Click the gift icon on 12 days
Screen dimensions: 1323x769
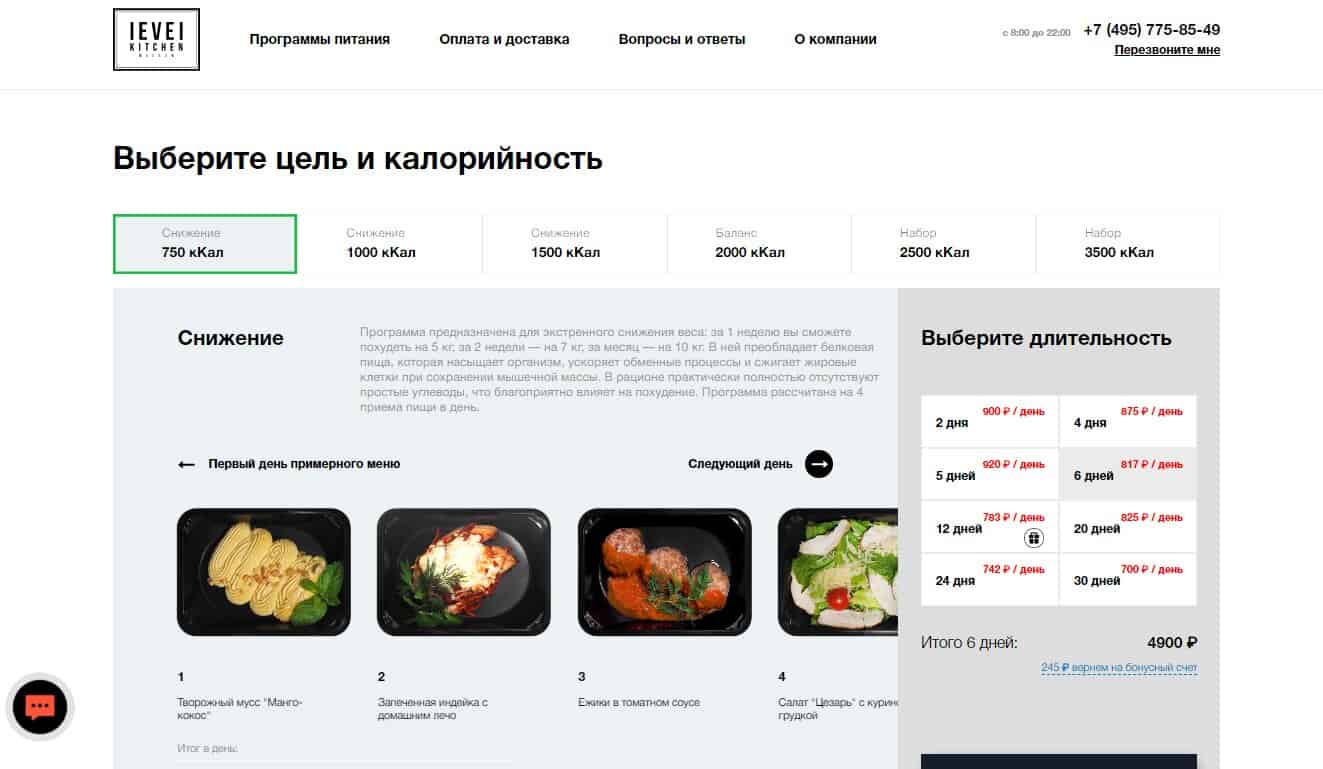pos(1034,538)
